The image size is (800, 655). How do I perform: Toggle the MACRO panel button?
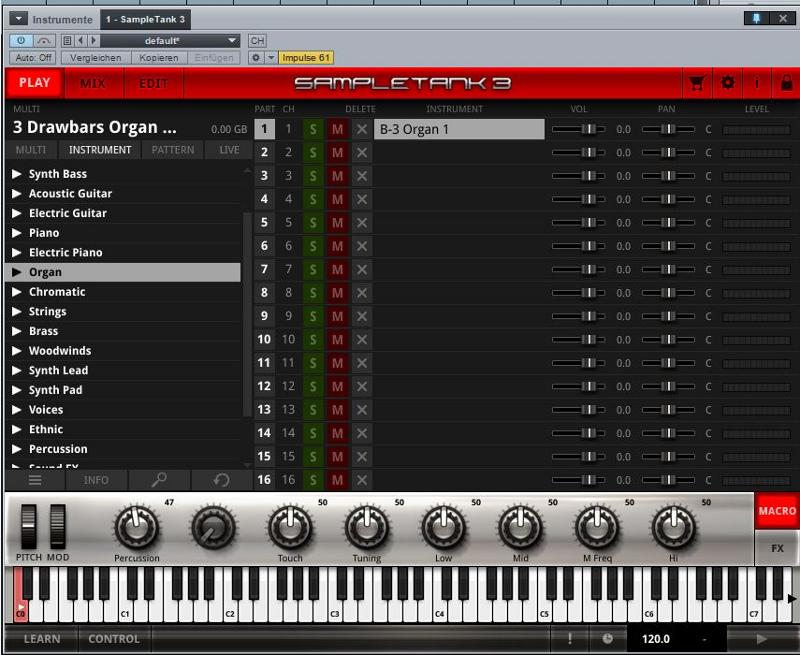click(777, 511)
